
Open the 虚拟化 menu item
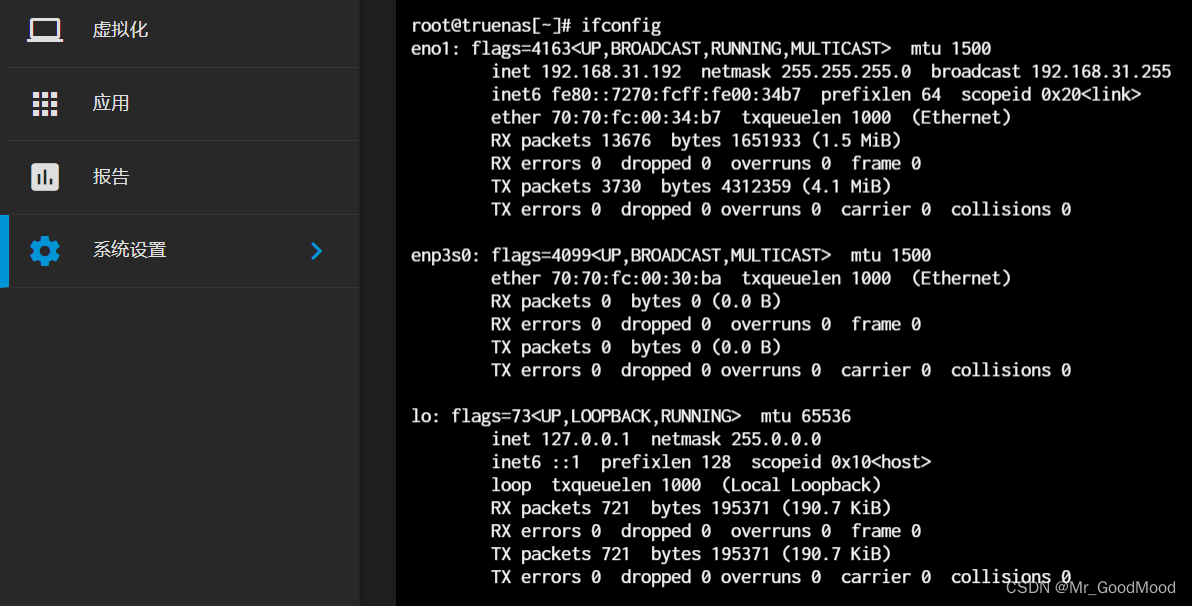point(120,30)
